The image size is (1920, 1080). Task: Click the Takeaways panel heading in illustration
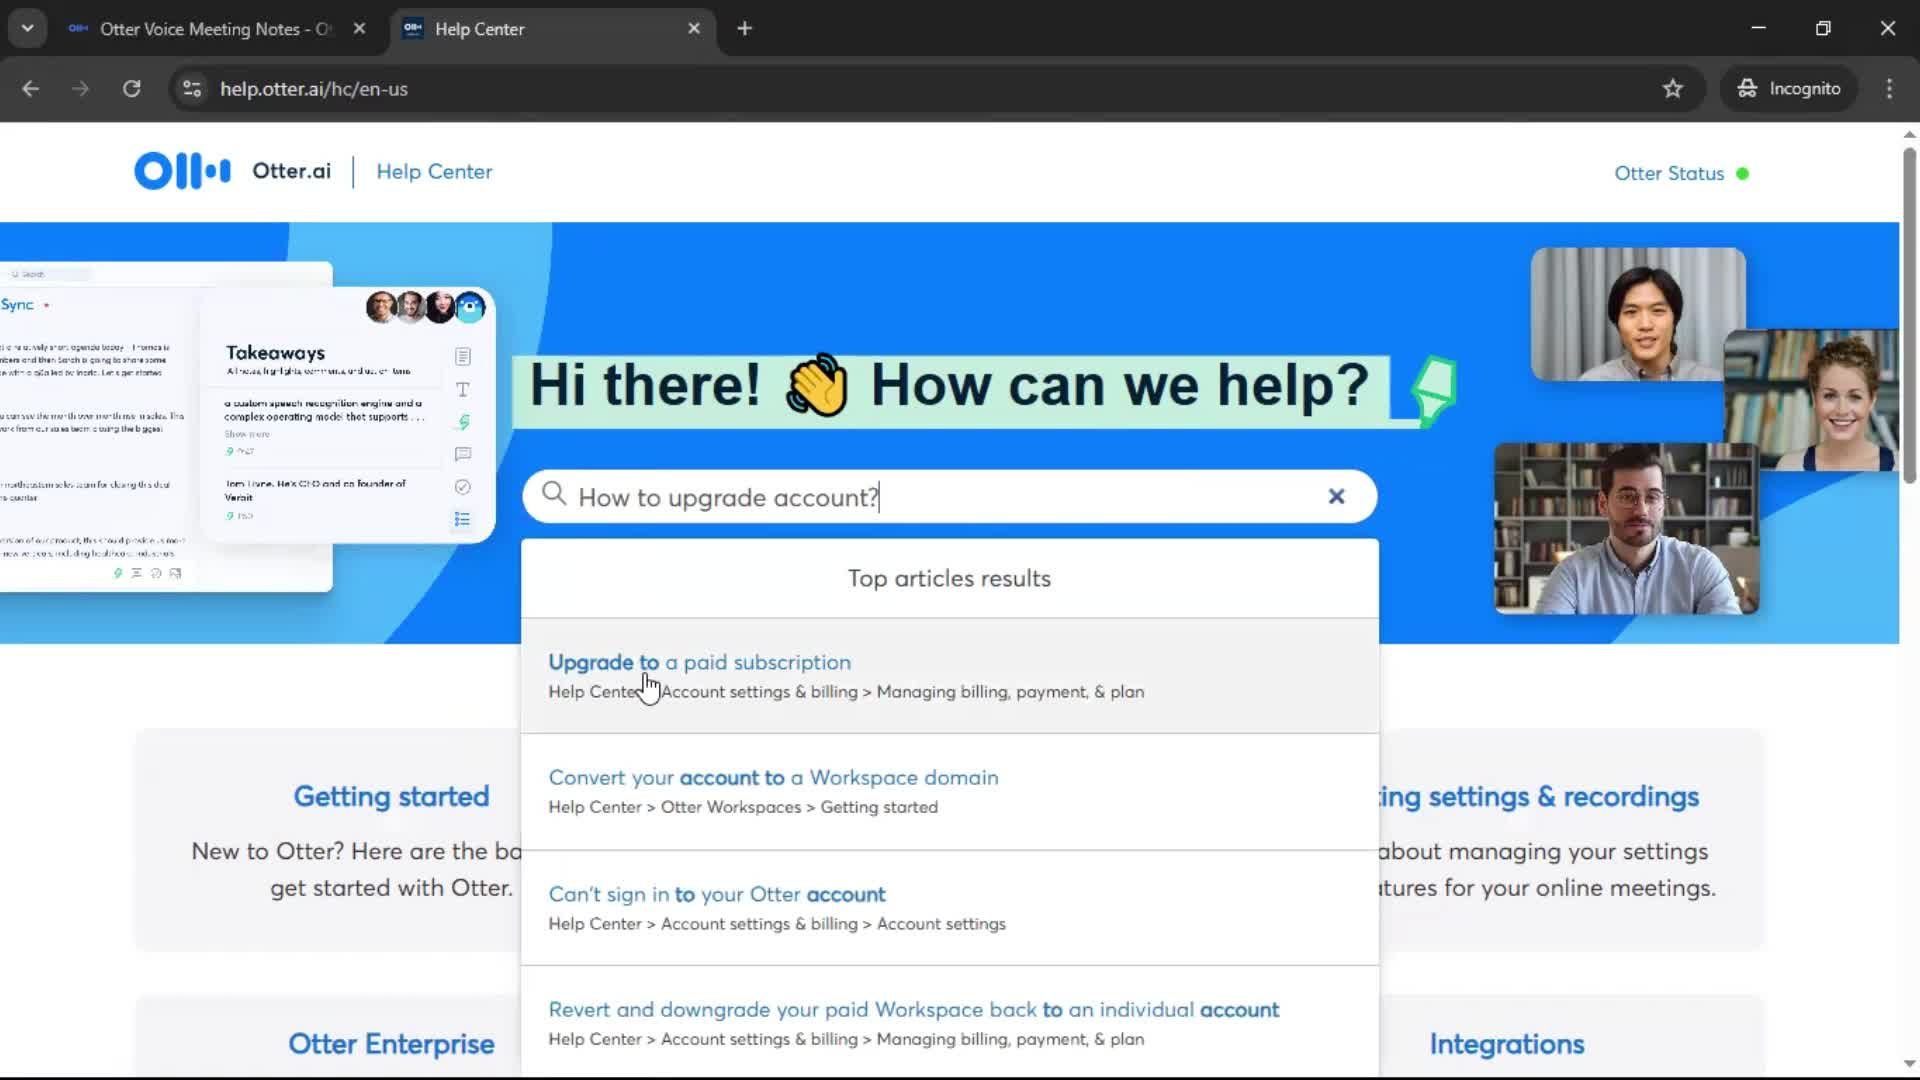275,352
